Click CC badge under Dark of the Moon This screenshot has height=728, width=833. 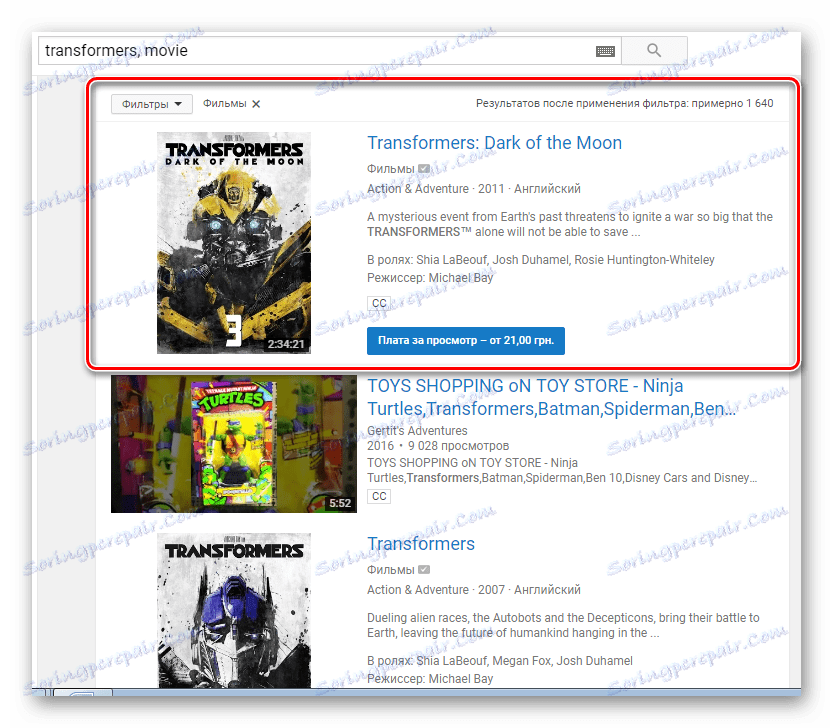pos(379,303)
